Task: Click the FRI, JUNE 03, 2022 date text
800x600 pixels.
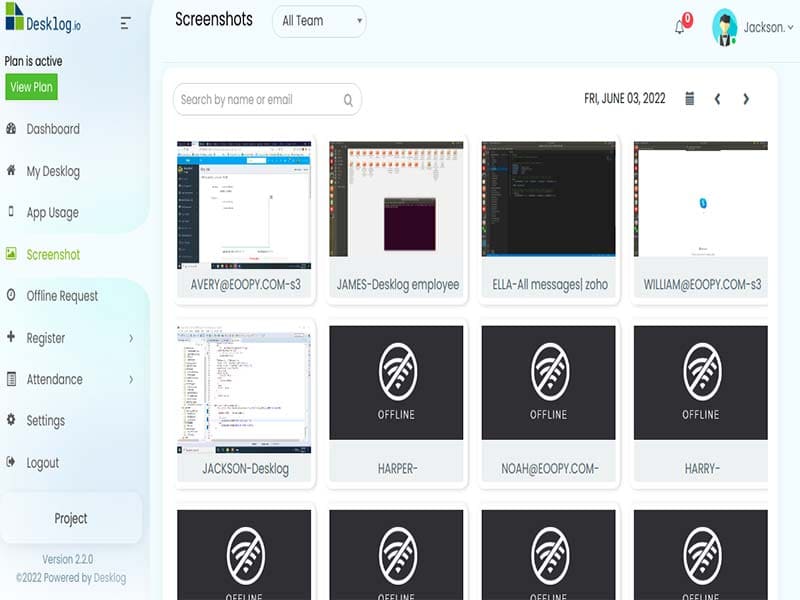Action: (x=624, y=98)
